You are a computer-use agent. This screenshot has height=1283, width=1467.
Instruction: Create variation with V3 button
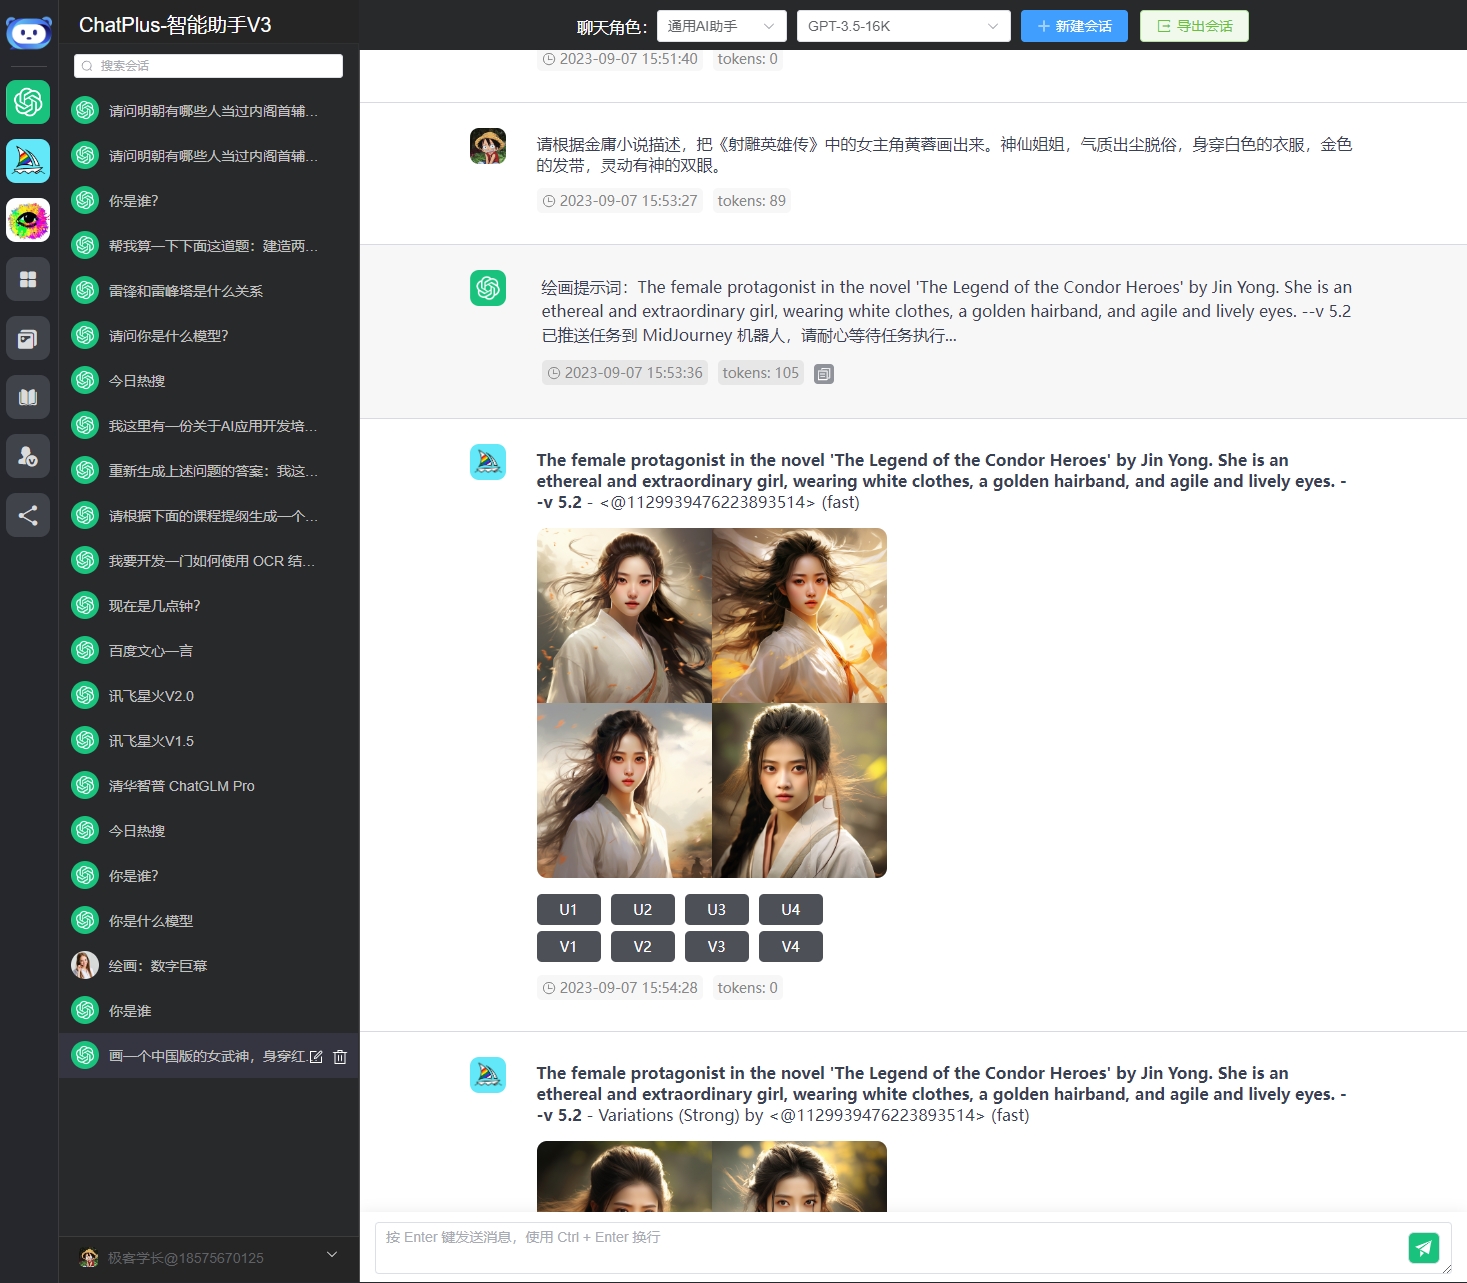(717, 946)
